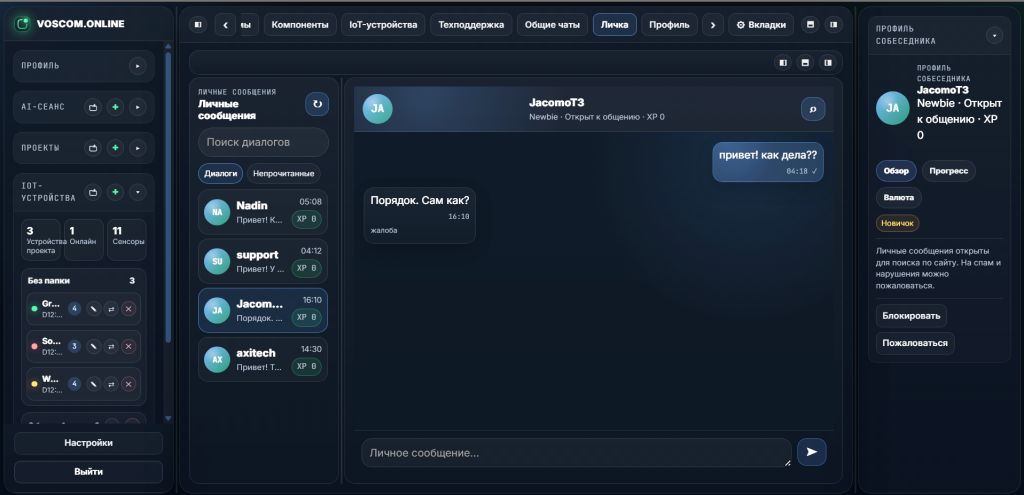Collapse the IoT-устройства sidebar section
This screenshot has height=495, width=1024.
tap(137, 192)
